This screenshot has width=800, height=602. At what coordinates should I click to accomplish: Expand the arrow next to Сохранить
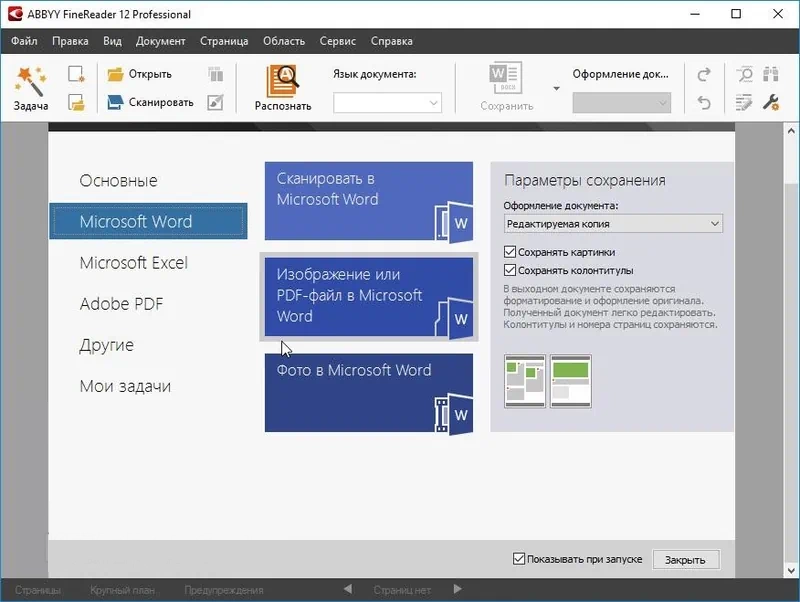[556, 88]
